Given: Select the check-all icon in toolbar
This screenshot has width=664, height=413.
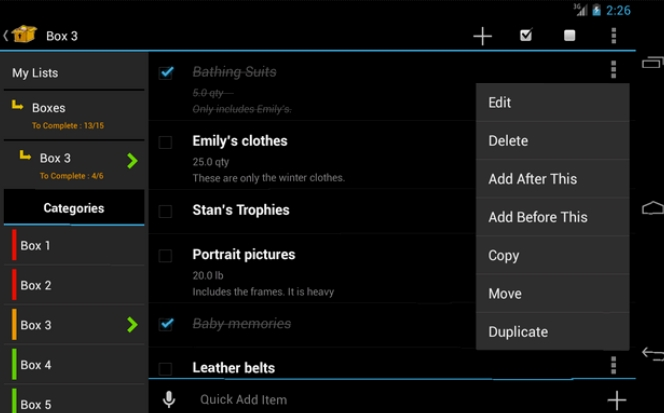Looking at the screenshot, I should pyautogui.click(x=526, y=35).
